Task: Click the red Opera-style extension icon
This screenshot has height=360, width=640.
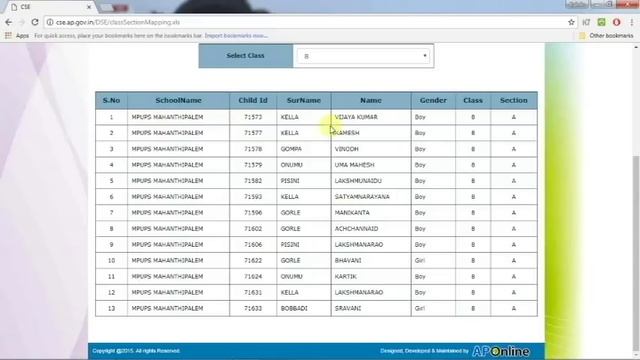Action: coord(616,22)
